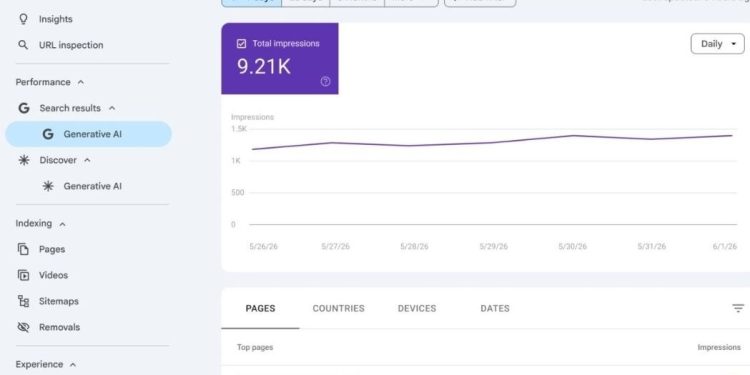750x375 pixels.
Task: Click the 5/26/26 date label
Action: [x=264, y=246]
